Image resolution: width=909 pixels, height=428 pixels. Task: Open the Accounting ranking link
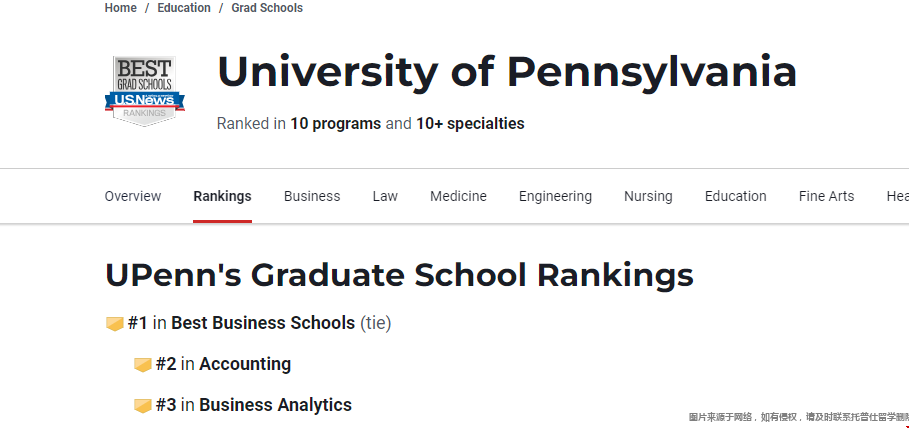245,364
